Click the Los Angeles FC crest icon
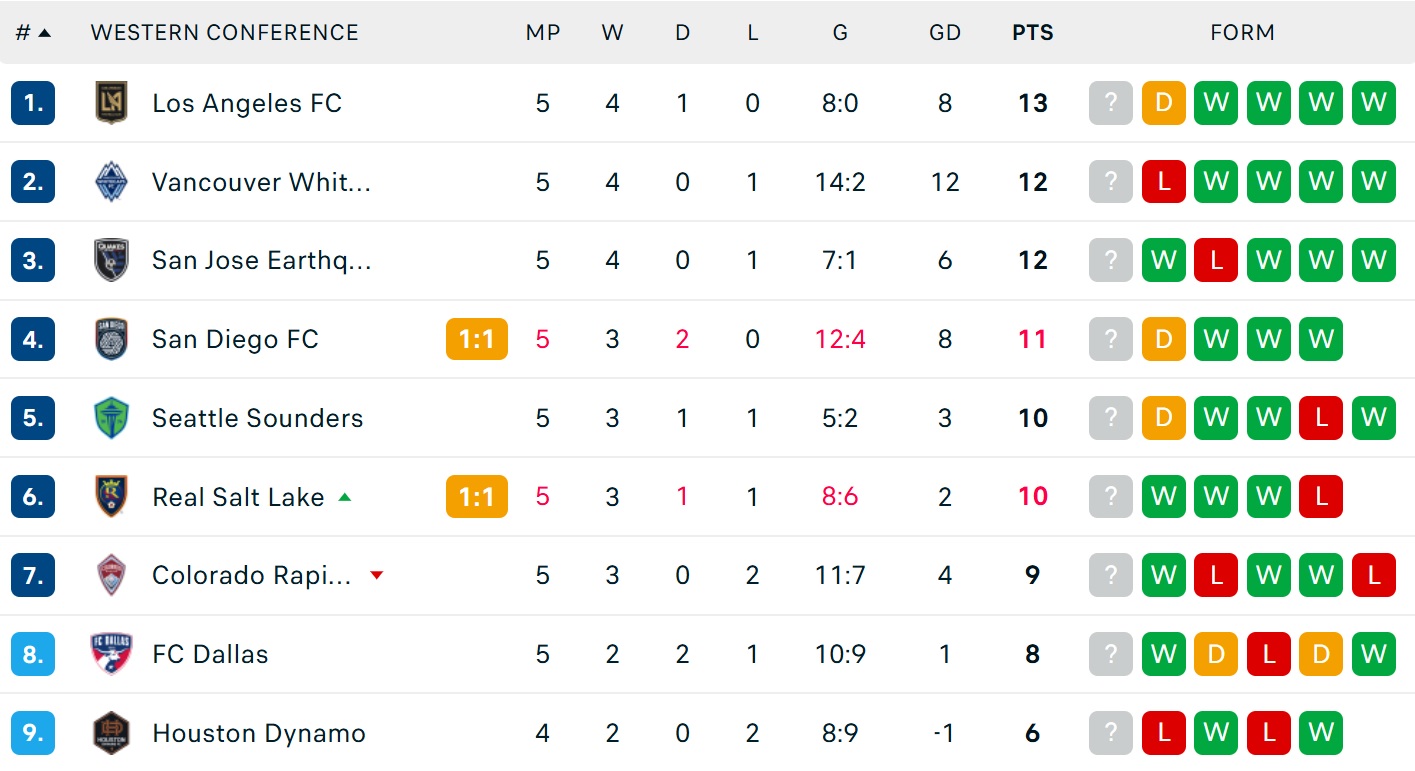Viewport: 1415px width, 771px height. pos(111,103)
